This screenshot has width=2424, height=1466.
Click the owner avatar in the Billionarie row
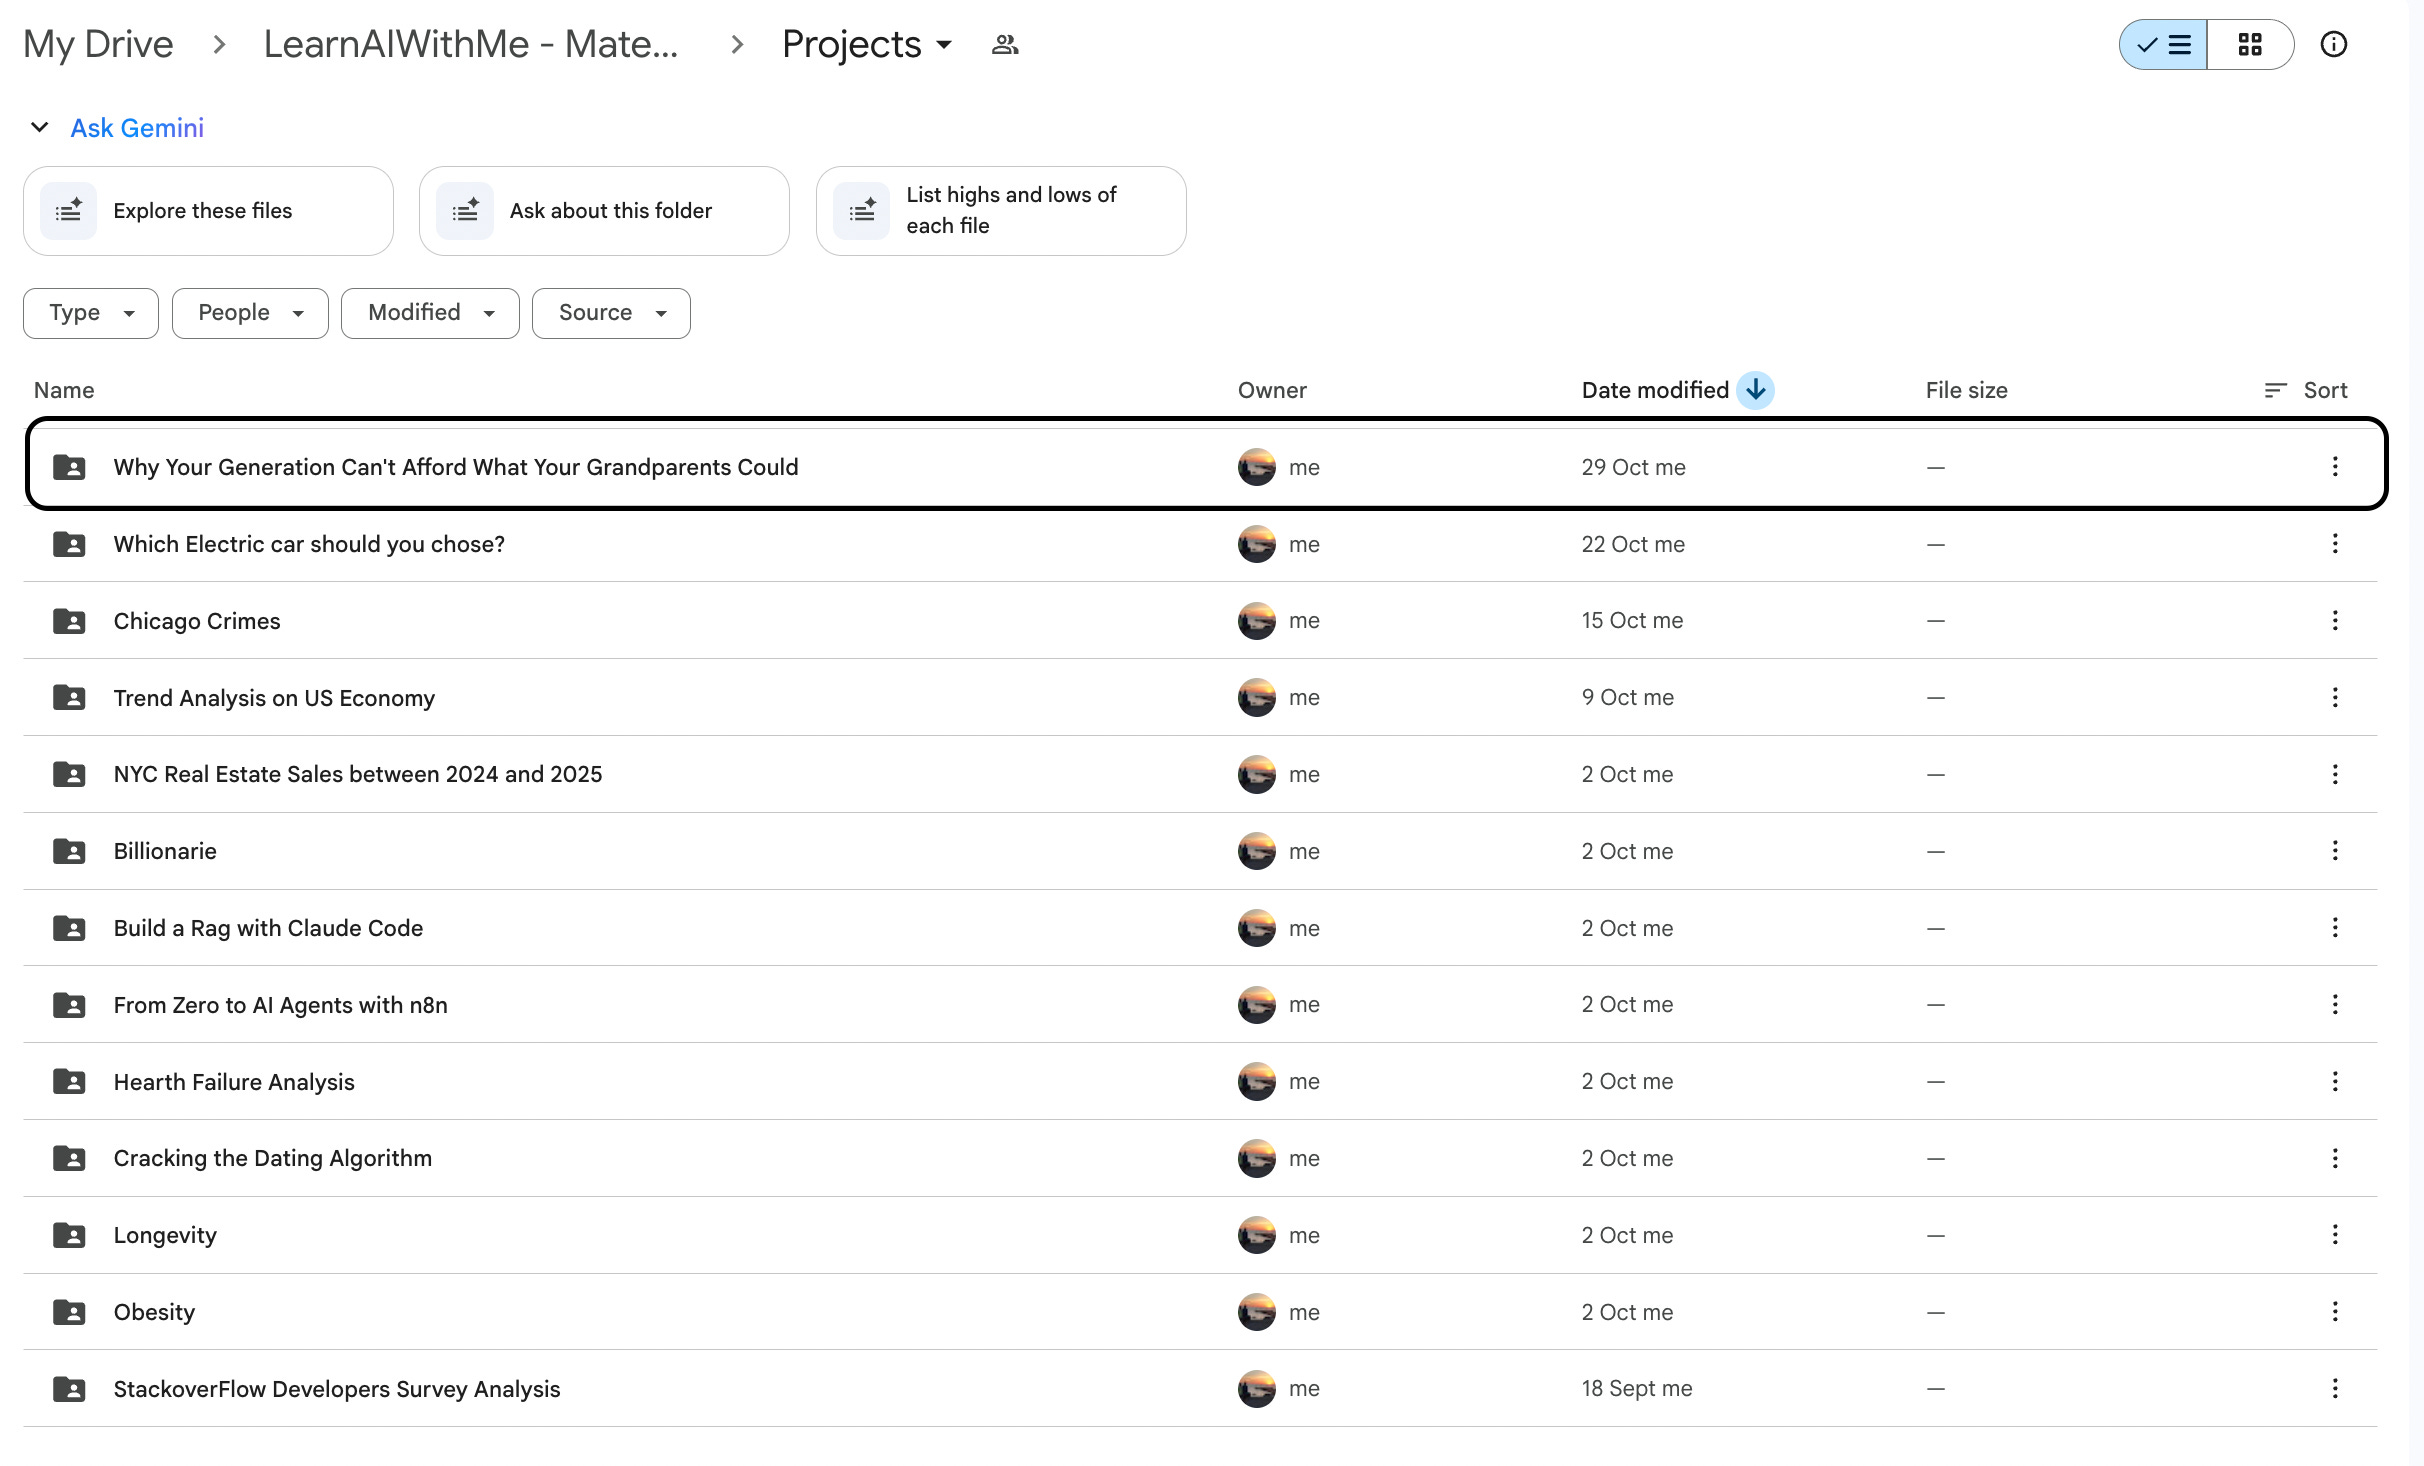click(x=1256, y=851)
